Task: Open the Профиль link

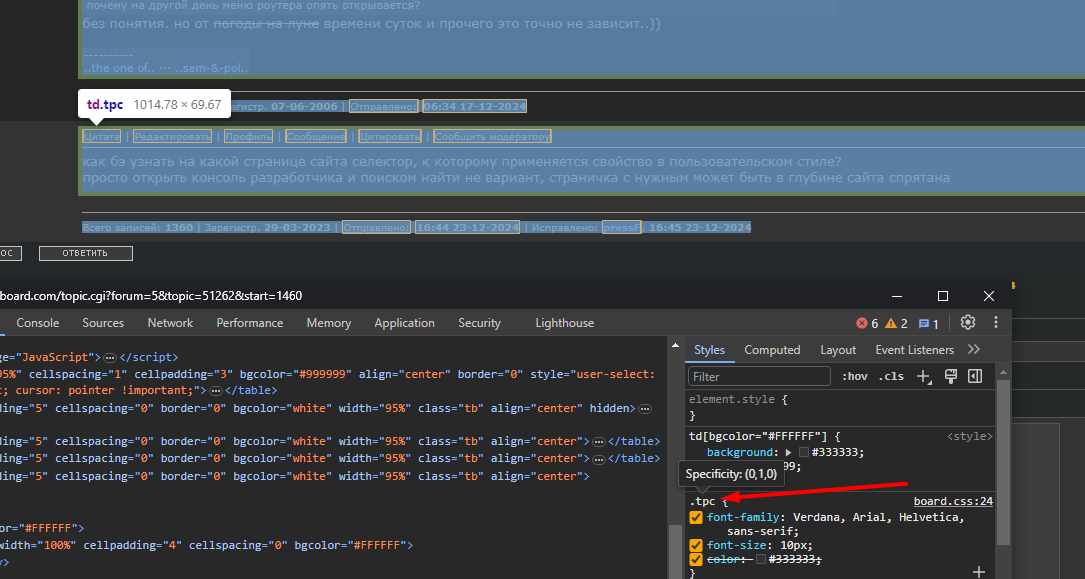Action: click(x=249, y=136)
